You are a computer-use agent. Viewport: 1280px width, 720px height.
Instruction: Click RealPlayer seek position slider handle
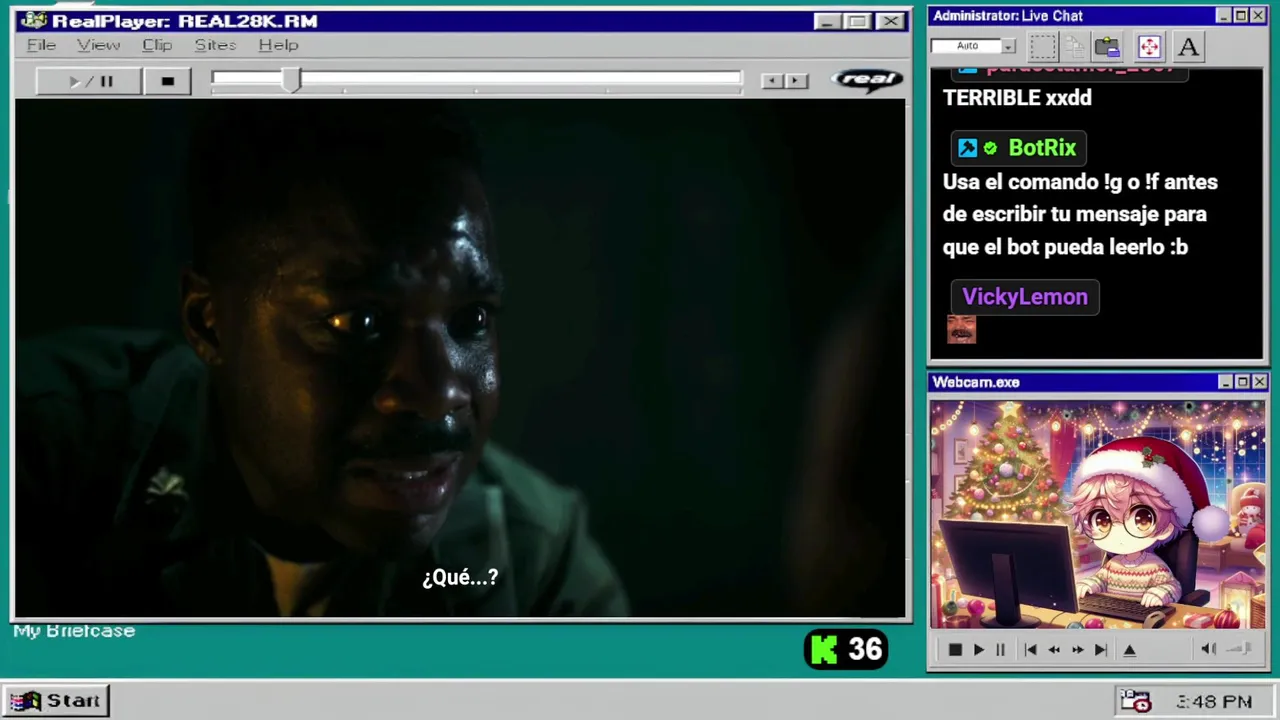tap(291, 81)
